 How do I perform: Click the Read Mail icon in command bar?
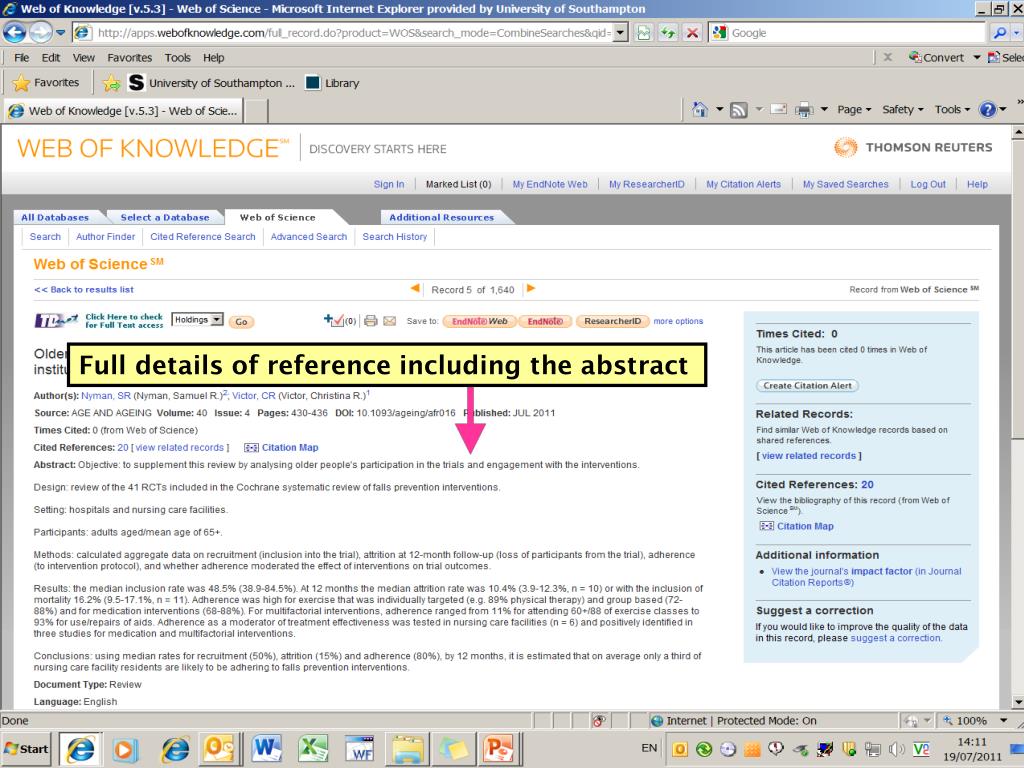778,110
